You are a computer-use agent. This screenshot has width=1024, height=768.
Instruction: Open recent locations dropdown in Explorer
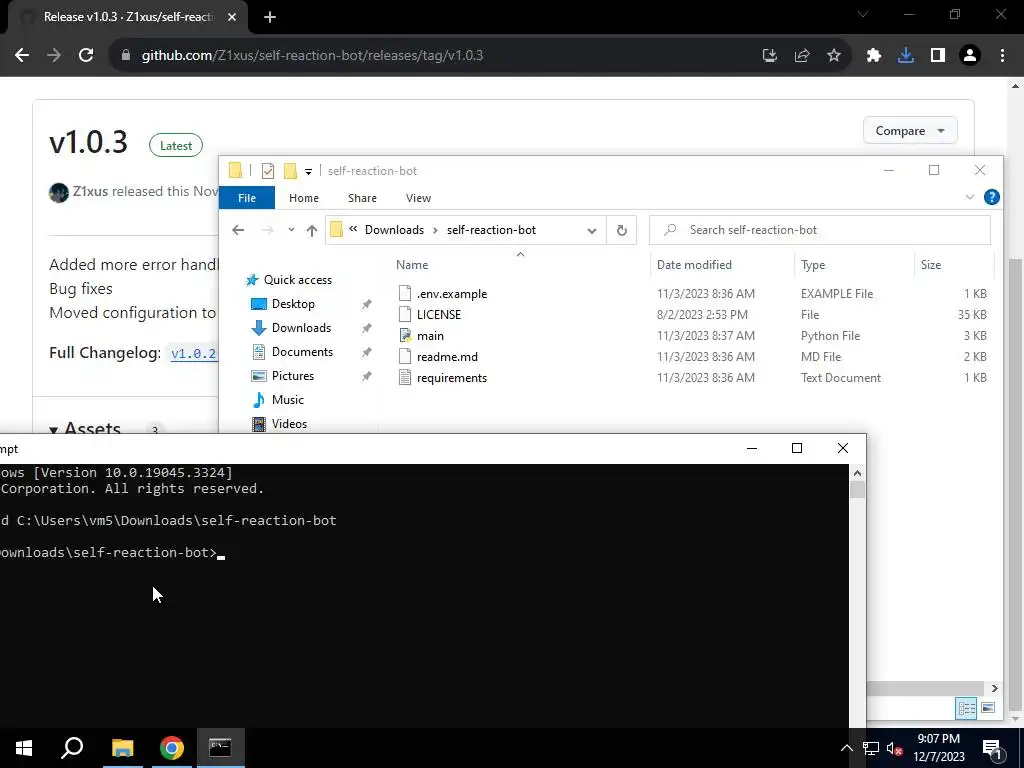(x=291, y=230)
